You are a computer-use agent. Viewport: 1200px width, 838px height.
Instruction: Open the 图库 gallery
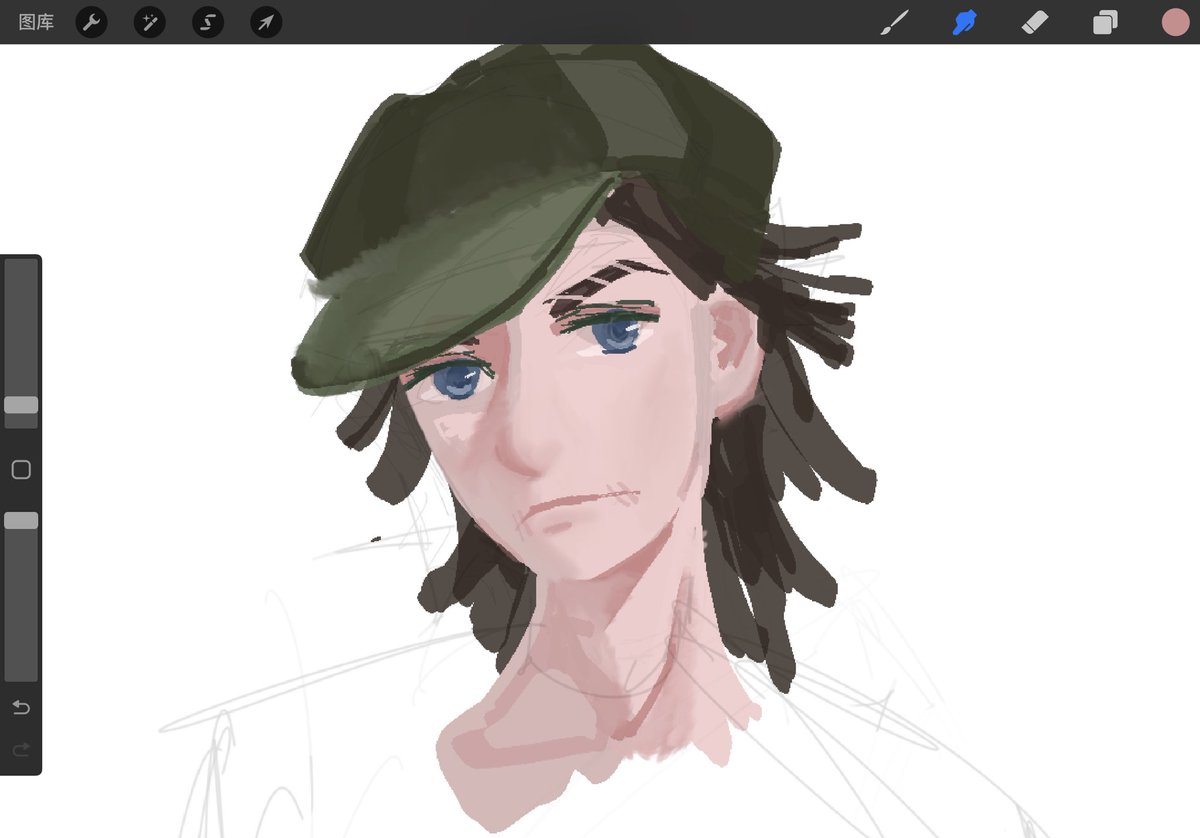tap(36, 22)
